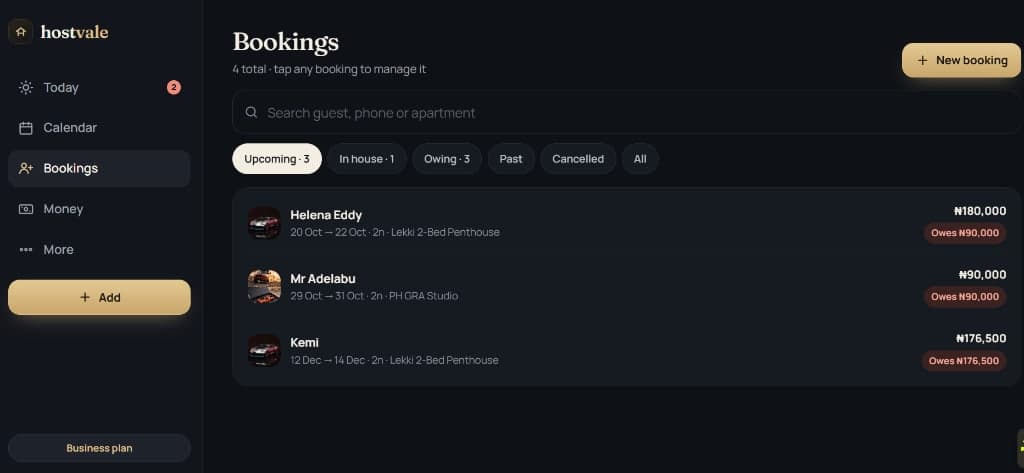Screen dimensions: 1024x473
Task: Switch to the Owing · 3 filter
Action: 447,159
